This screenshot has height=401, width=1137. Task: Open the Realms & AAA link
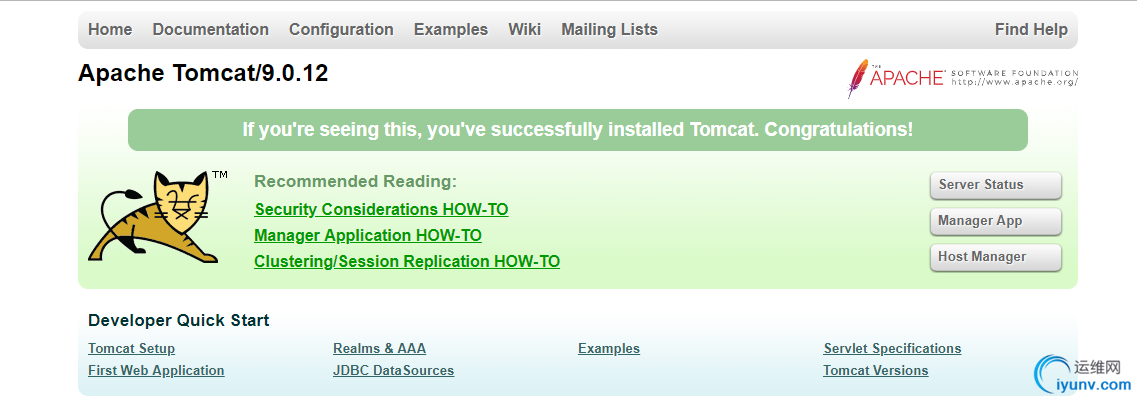pos(379,349)
